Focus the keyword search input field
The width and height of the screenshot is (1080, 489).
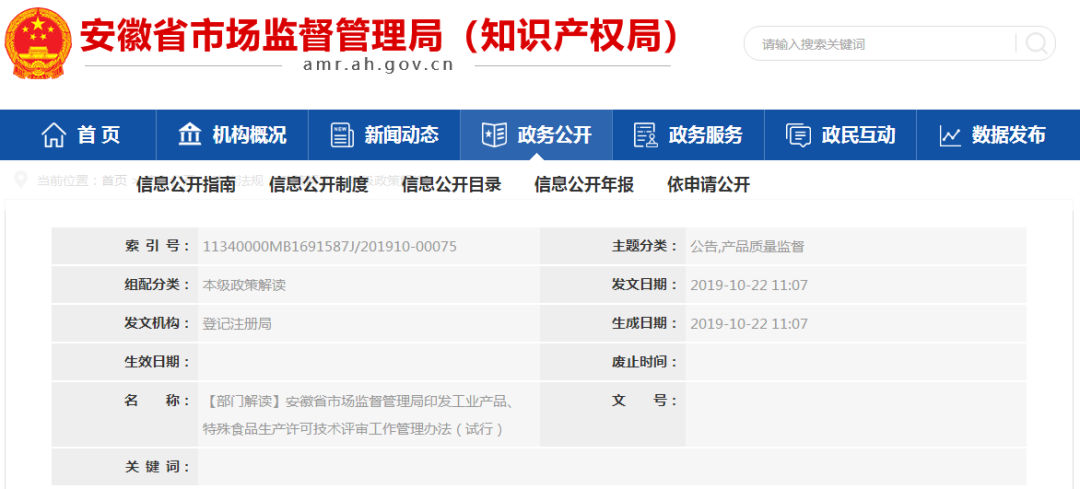pos(882,44)
